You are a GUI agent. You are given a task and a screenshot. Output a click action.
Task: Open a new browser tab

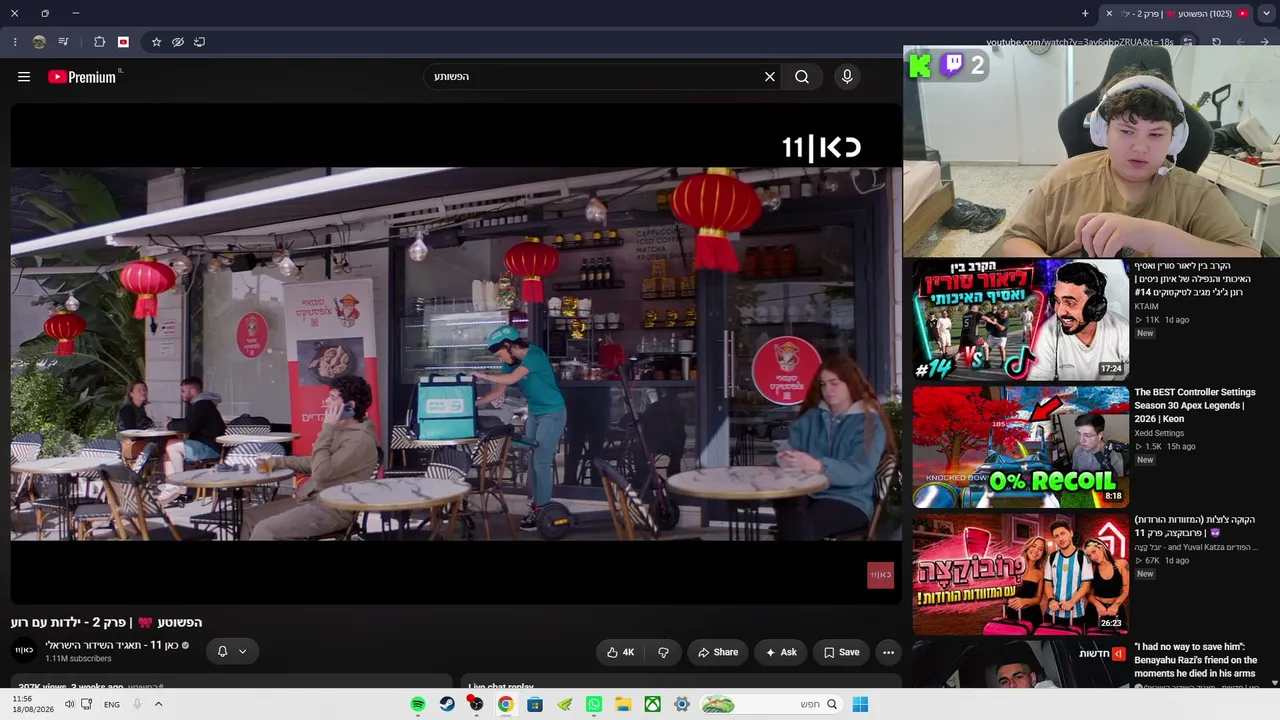[1085, 13]
